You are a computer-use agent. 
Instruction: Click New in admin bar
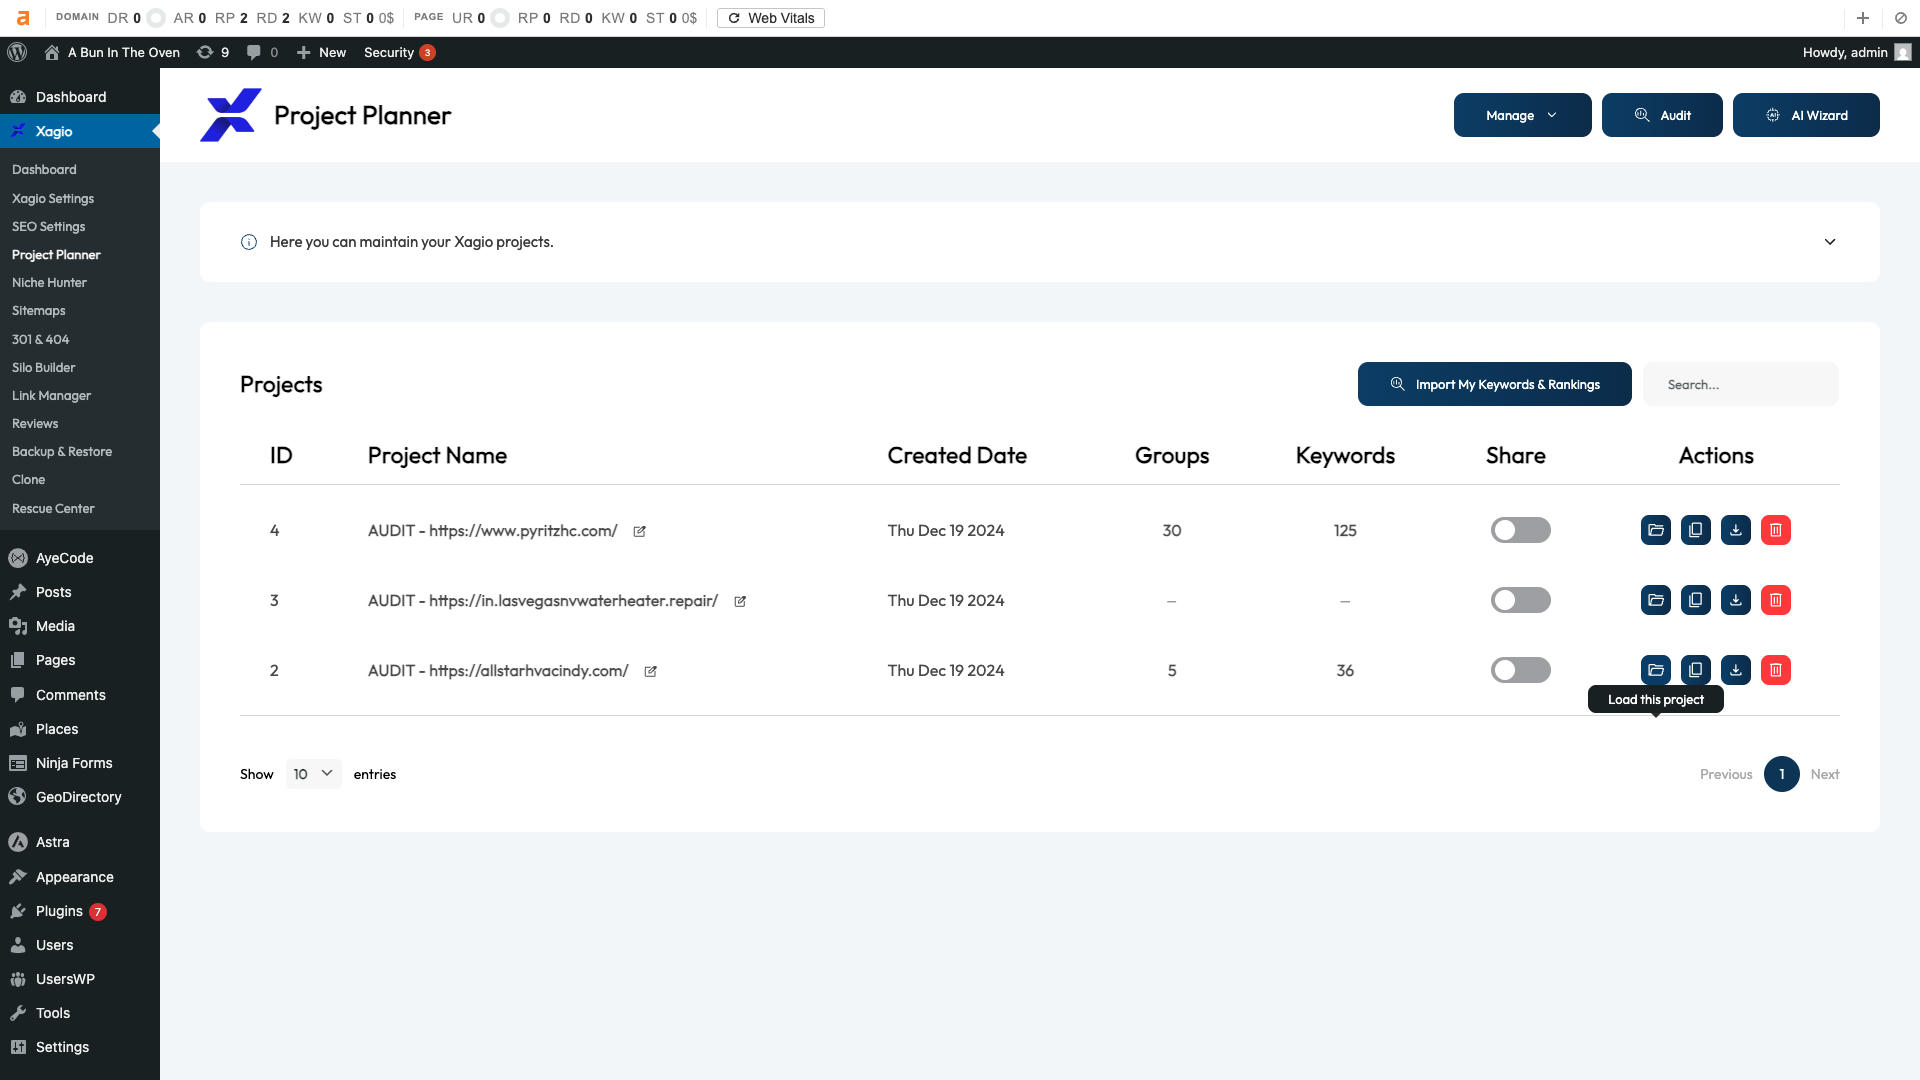click(321, 52)
